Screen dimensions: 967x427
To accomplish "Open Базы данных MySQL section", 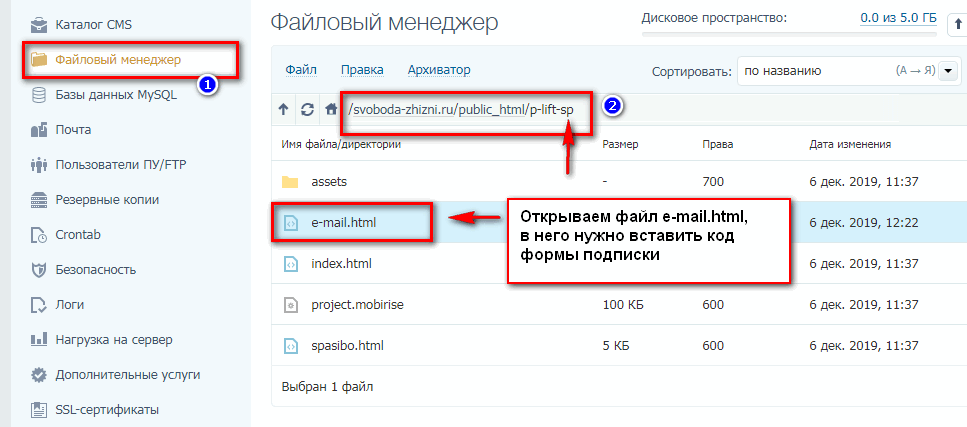I will click(116, 95).
